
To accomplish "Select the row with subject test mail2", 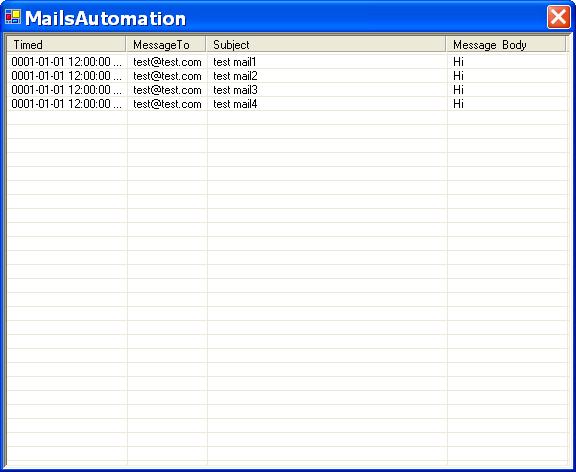I will point(287,76).
